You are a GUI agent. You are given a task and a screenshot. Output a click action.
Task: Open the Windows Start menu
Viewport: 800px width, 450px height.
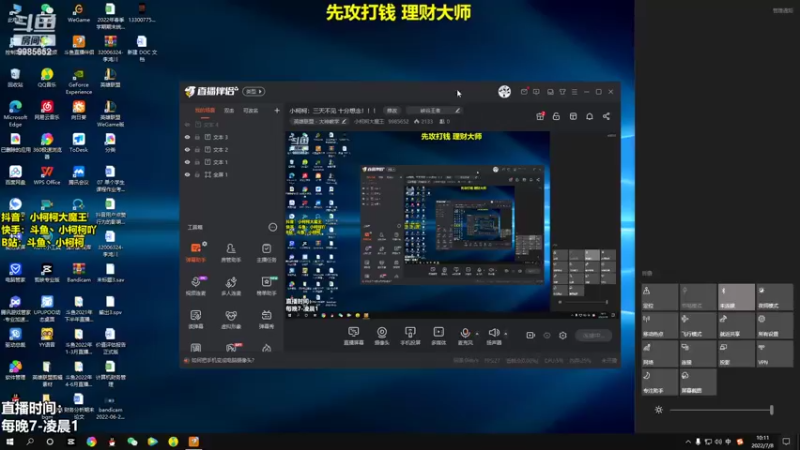pos(10,441)
